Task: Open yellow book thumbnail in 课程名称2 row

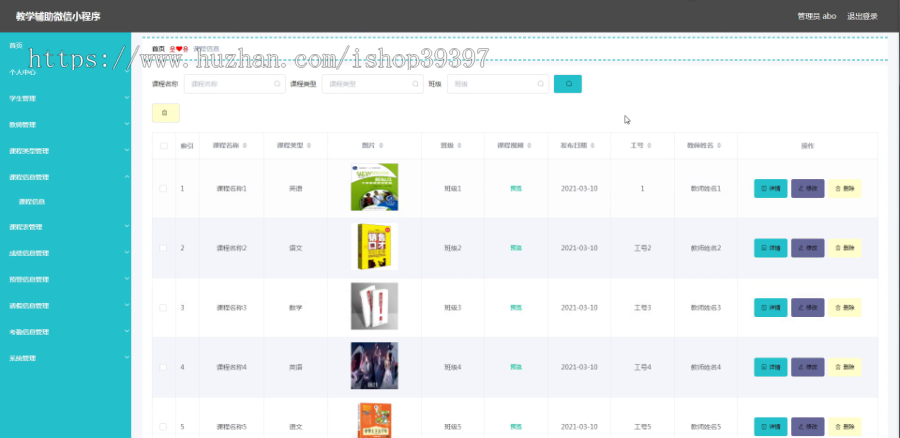Action: tap(374, 247)
